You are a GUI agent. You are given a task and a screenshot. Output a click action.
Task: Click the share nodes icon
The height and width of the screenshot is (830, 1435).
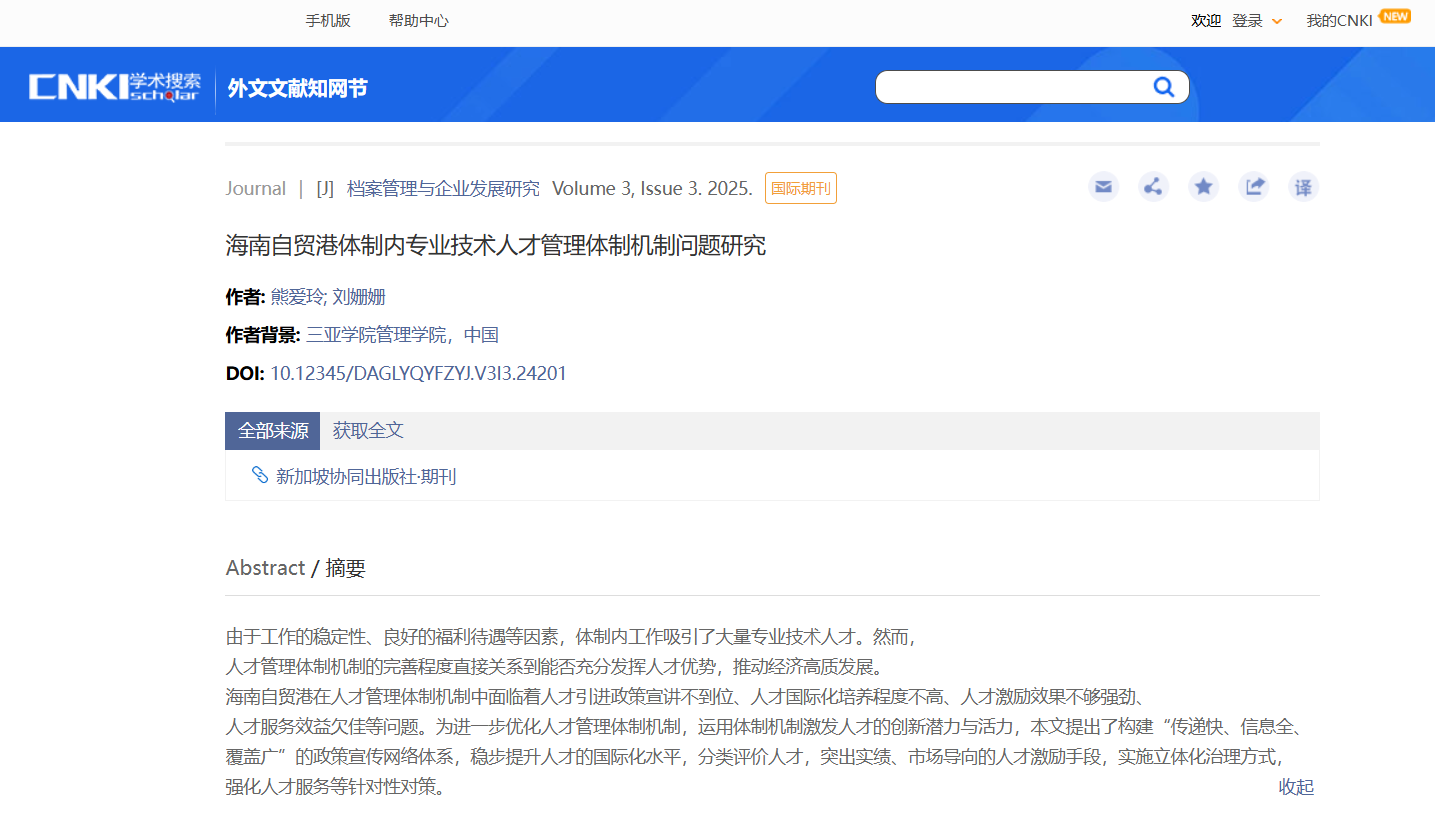[1153, 187]
